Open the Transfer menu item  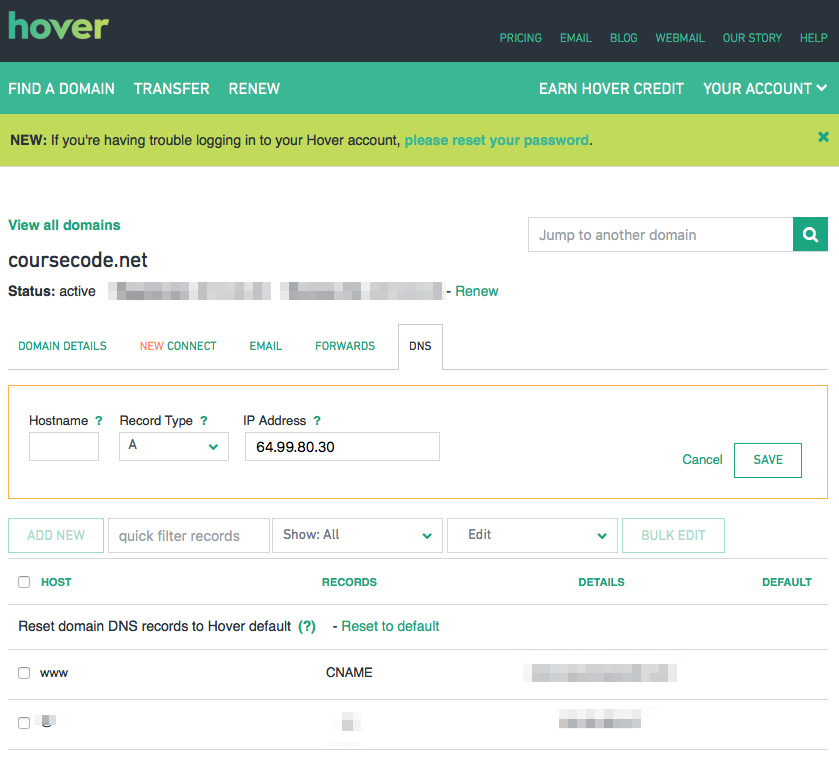click(172, 88)
